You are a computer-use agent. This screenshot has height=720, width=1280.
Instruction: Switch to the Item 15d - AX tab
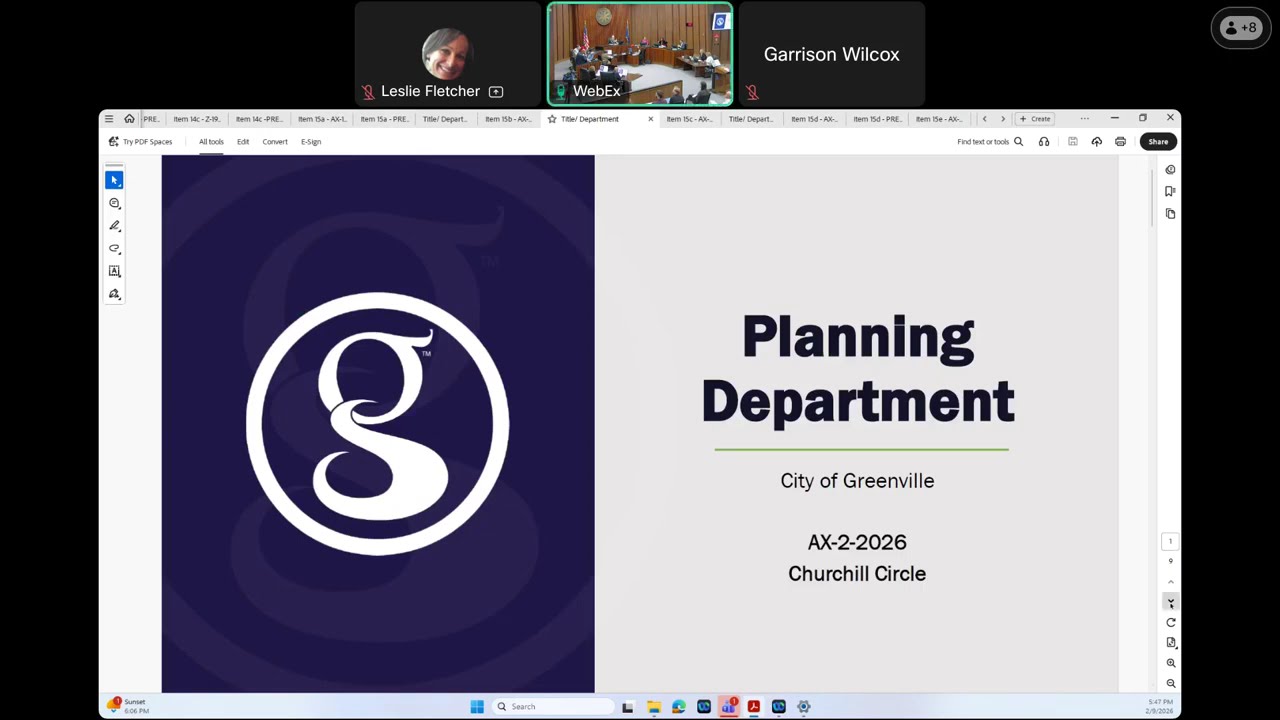[813, 119]
